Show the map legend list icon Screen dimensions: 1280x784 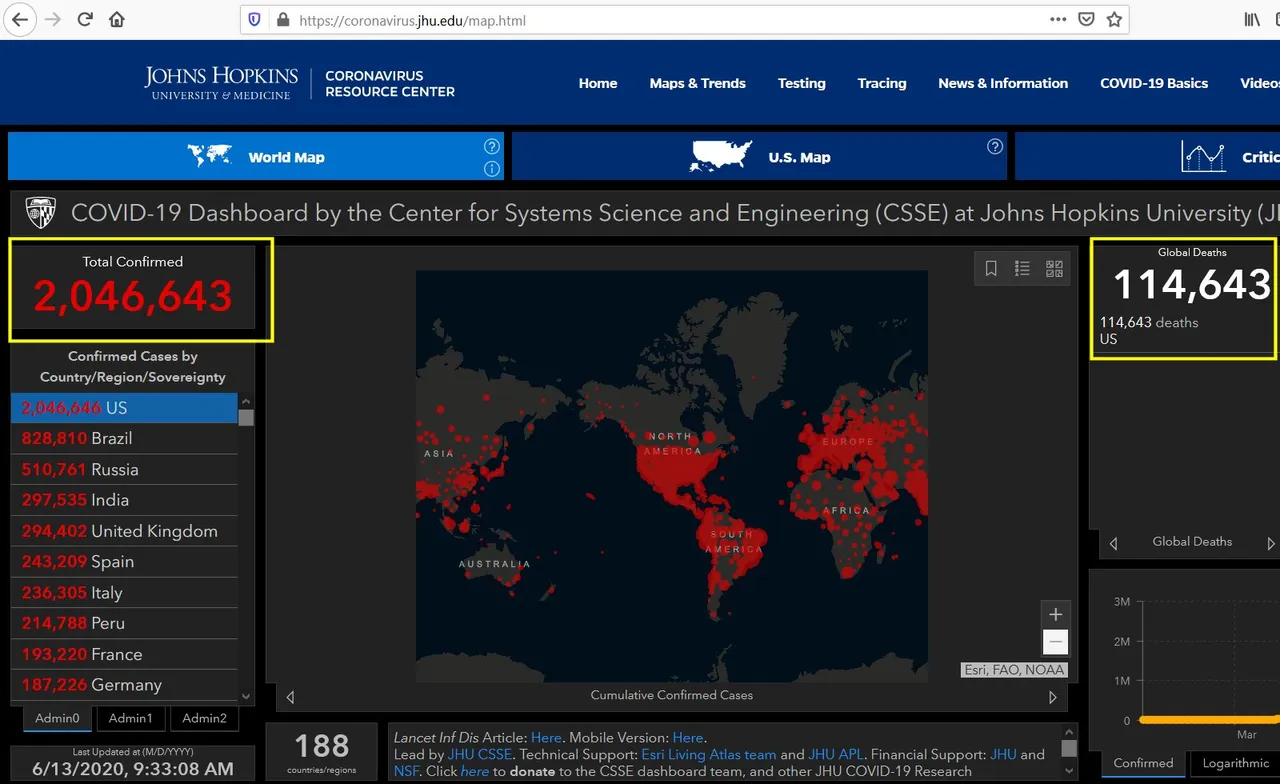tap(1022, 268)
